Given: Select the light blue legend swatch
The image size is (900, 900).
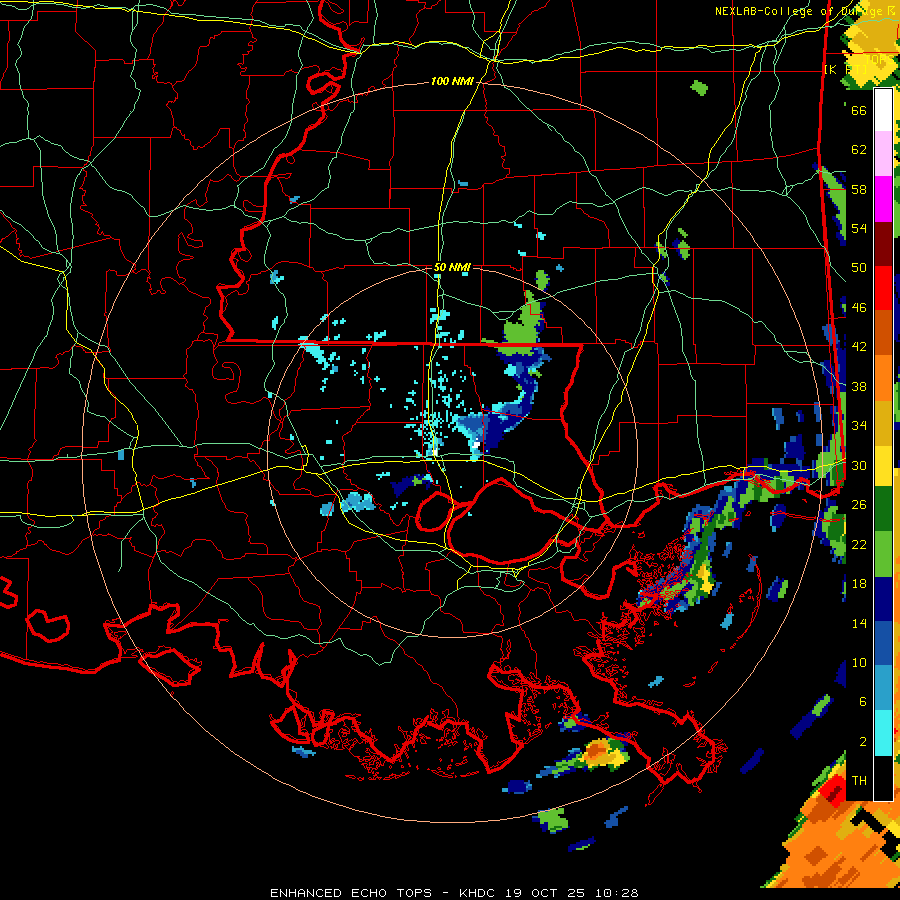Looking at the screenshot, I should (883, 687).
